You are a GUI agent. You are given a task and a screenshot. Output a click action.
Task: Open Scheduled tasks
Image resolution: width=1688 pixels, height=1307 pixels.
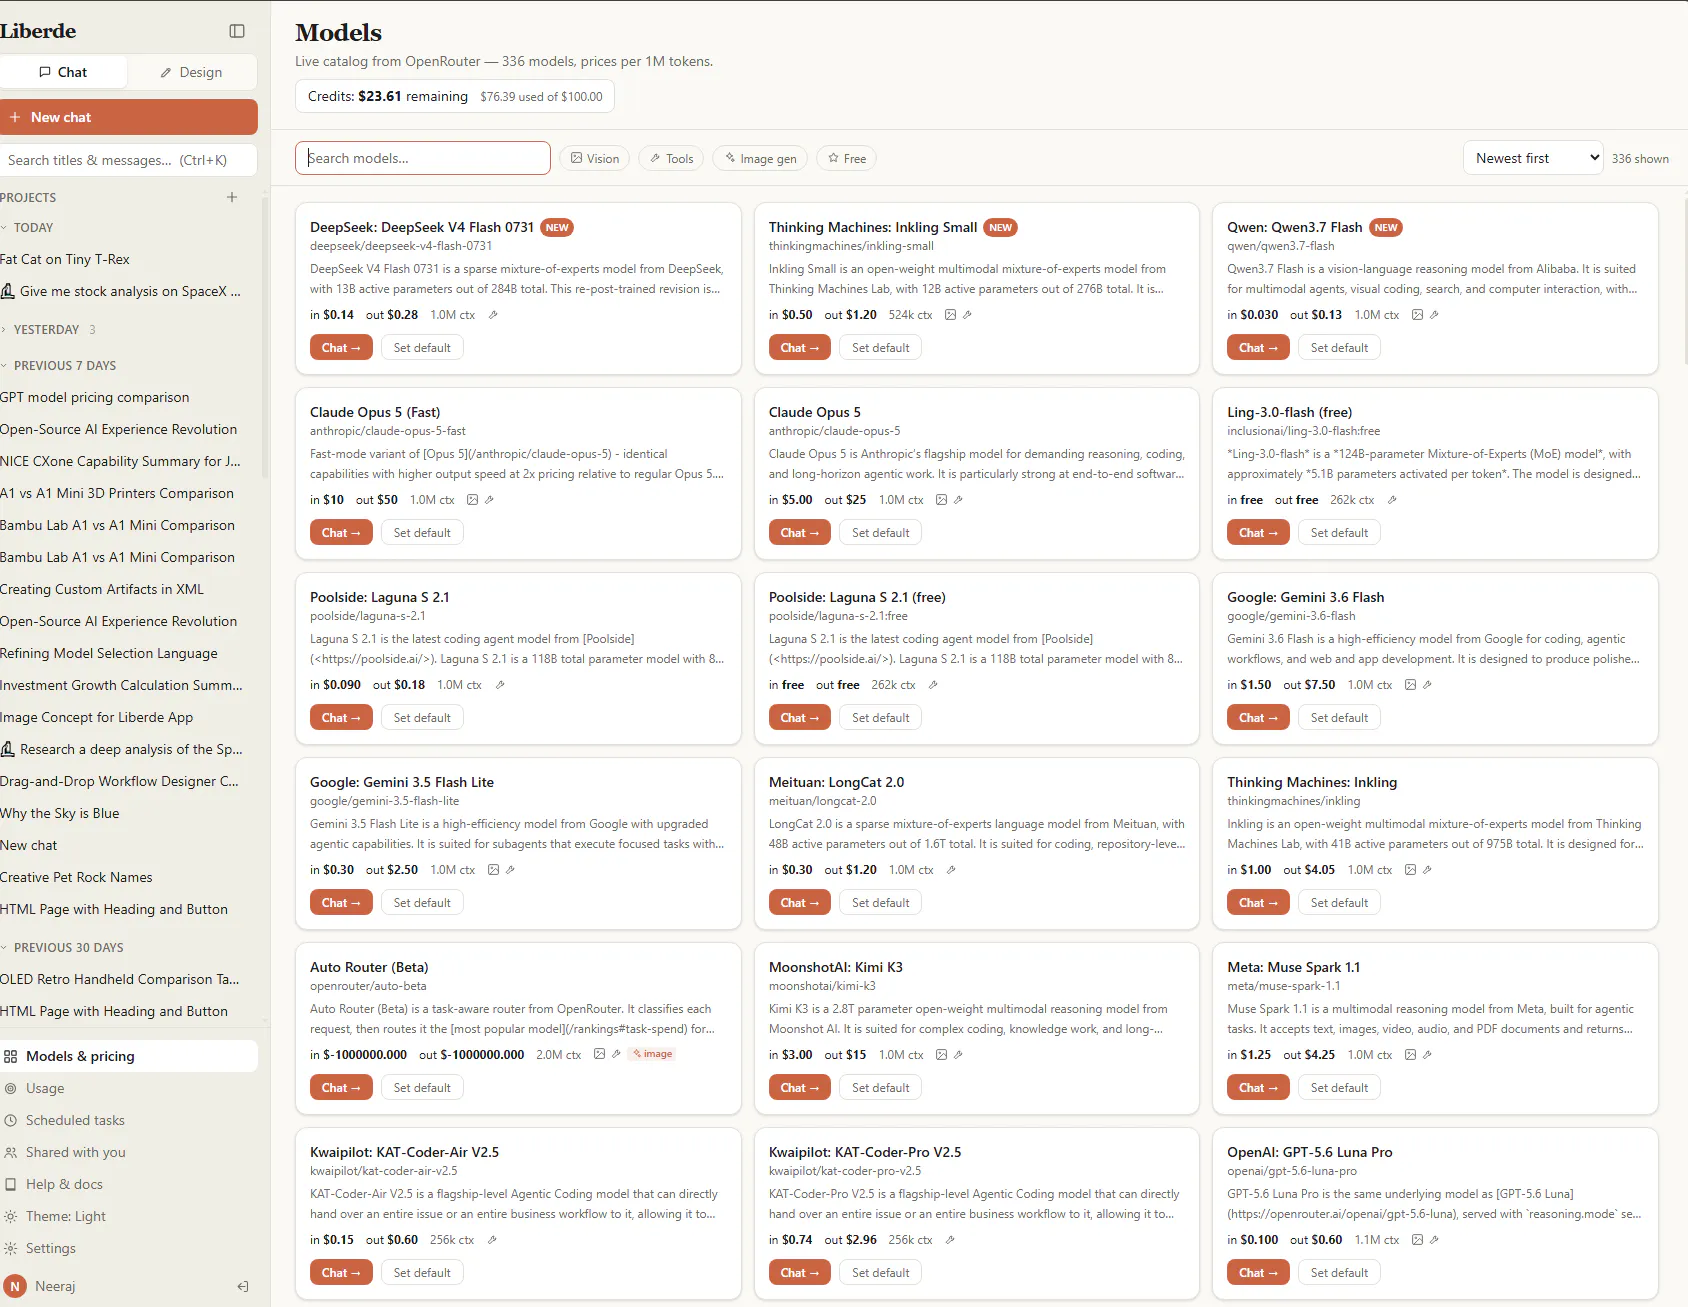[128, 1120]
